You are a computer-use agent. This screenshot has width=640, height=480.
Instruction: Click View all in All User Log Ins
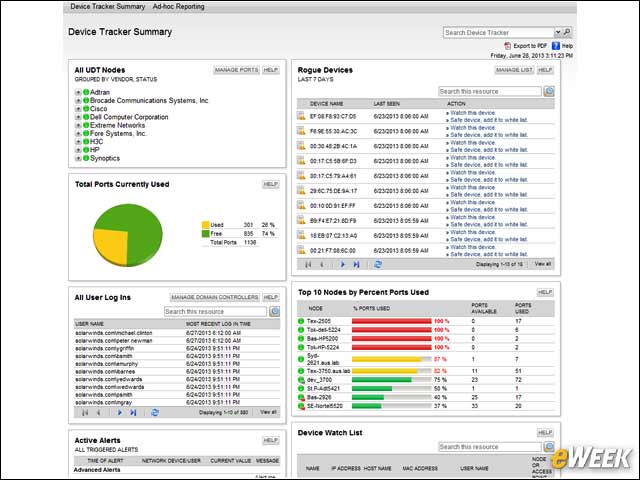(268, 412)
